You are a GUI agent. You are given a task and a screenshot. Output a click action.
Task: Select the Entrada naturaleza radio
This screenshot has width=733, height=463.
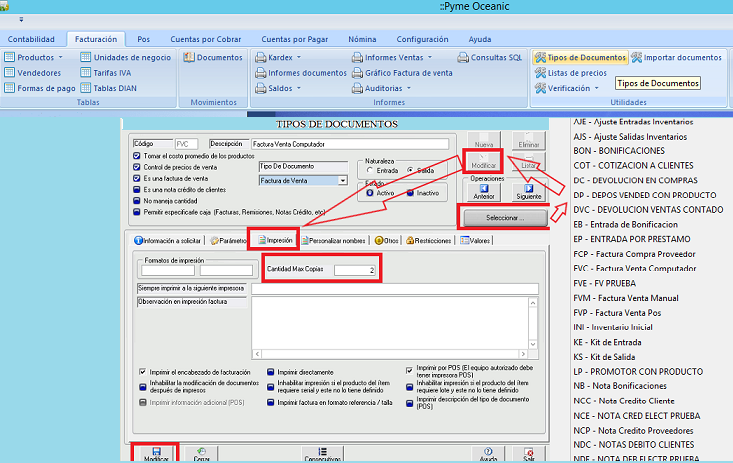(370, 170)
